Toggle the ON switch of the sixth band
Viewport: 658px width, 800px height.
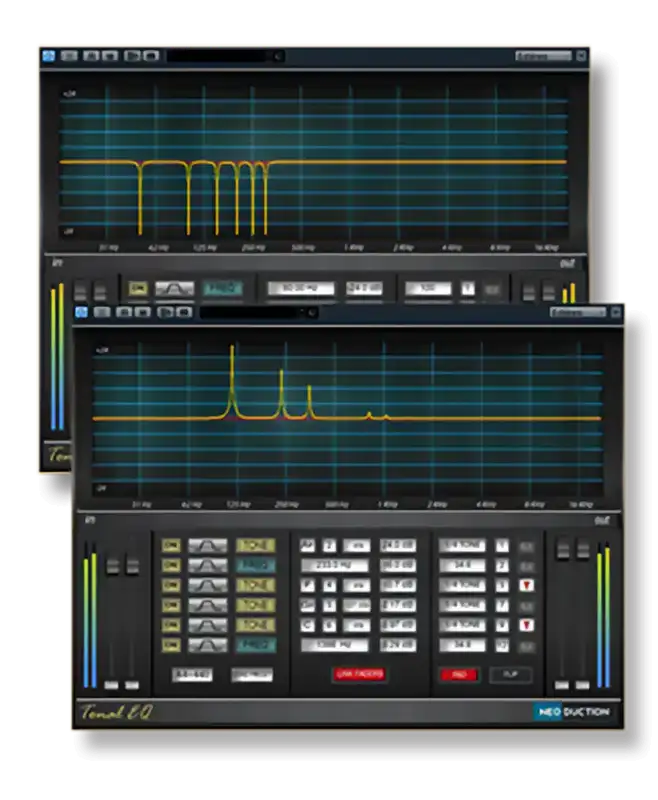click(171, 645)
